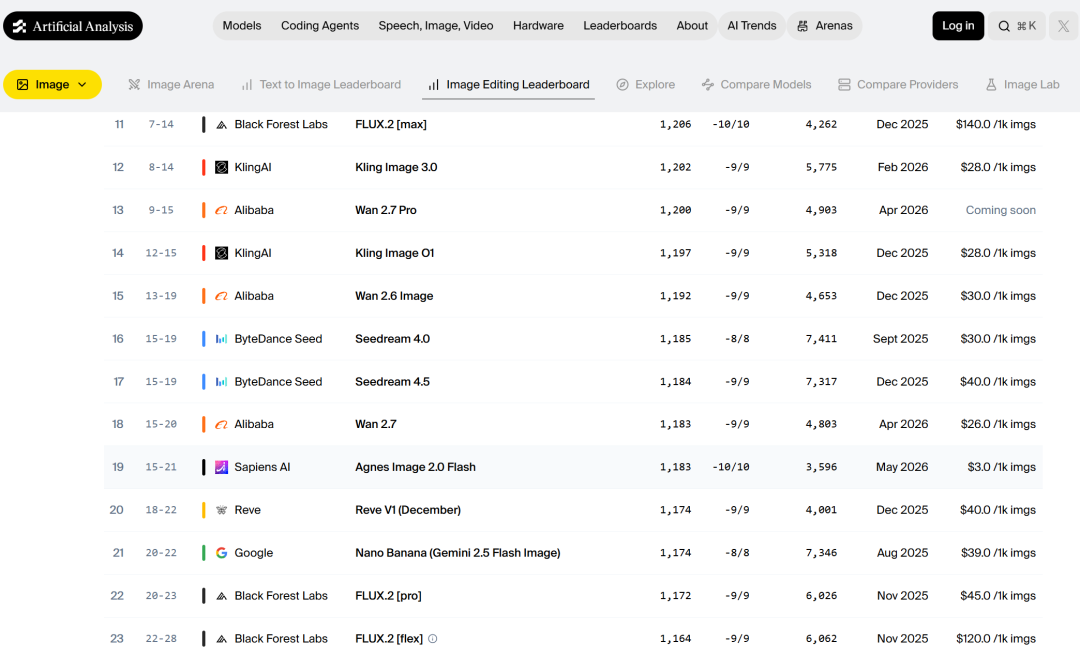1080x657 pixels.
Task: Click the Image Editing Leaderboard bar icon
Action: click(x=433, y=85)
